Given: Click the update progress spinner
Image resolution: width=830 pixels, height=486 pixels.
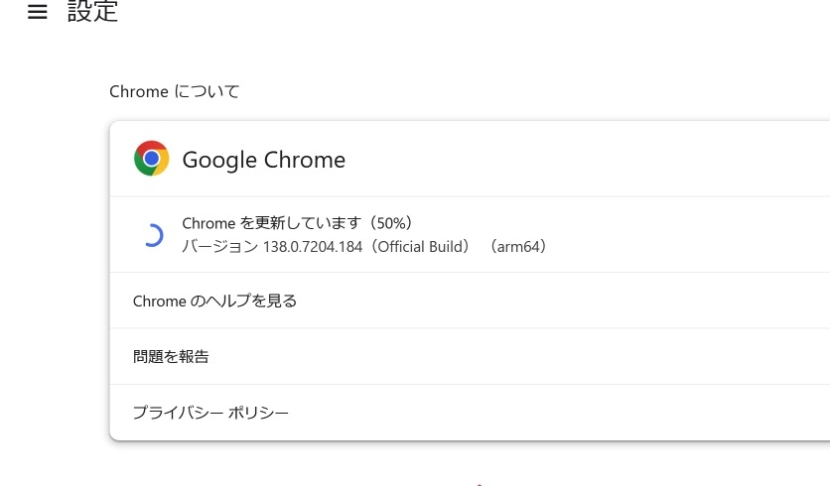Looking at the screenshot, I should pos(152,235).
